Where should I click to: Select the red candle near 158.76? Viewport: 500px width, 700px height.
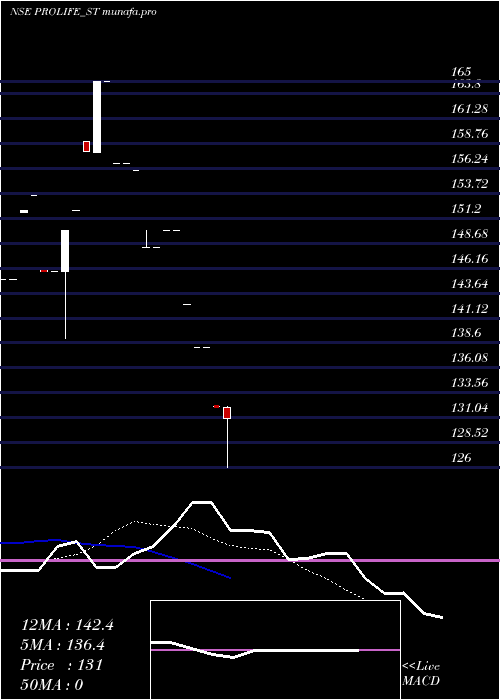[87, 146]
